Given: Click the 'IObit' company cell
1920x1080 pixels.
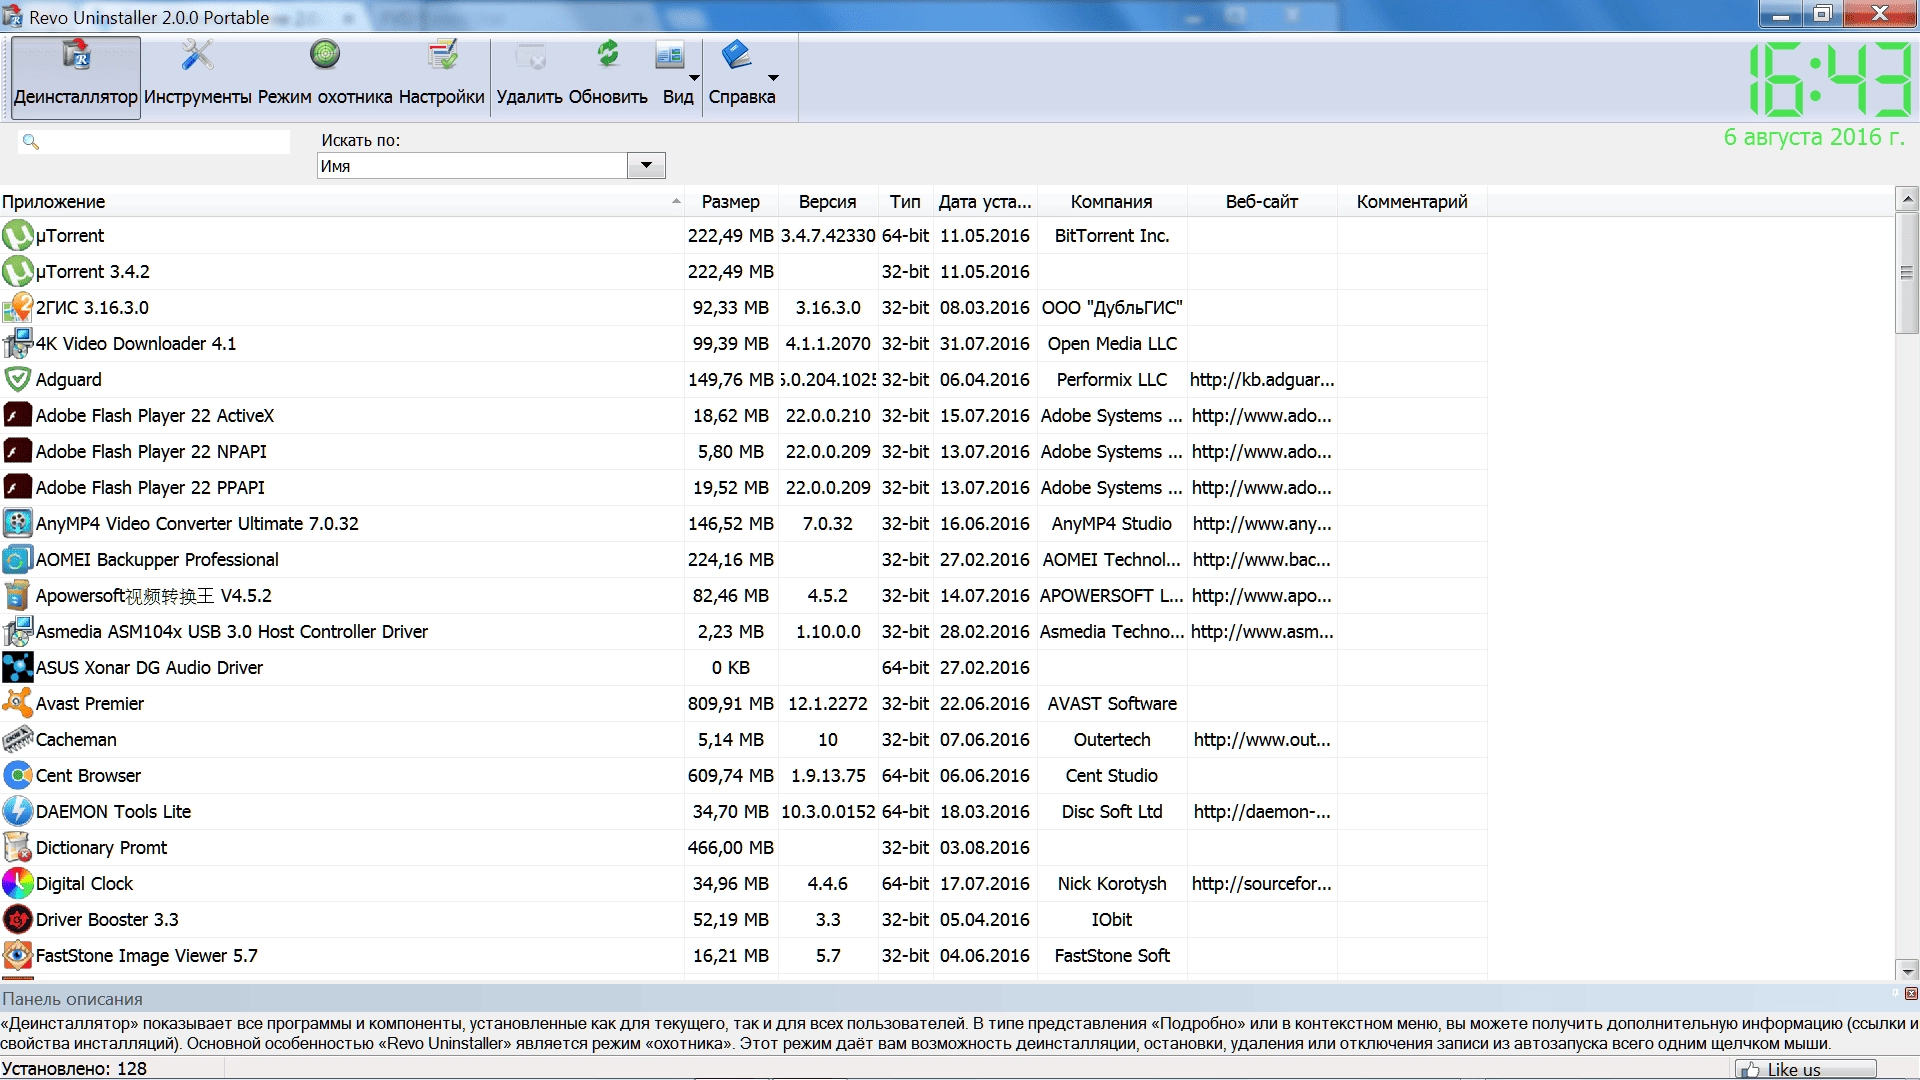Looking at the screenshot, I should 1112,920.
